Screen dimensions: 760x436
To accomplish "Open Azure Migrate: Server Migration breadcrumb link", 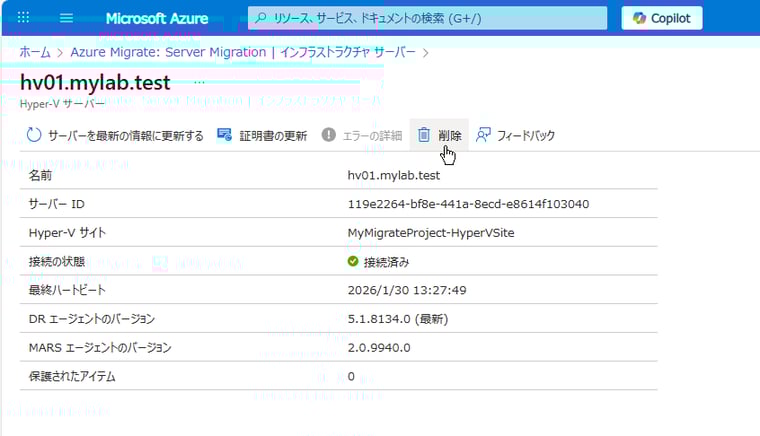I will click(x=243, y=52).
